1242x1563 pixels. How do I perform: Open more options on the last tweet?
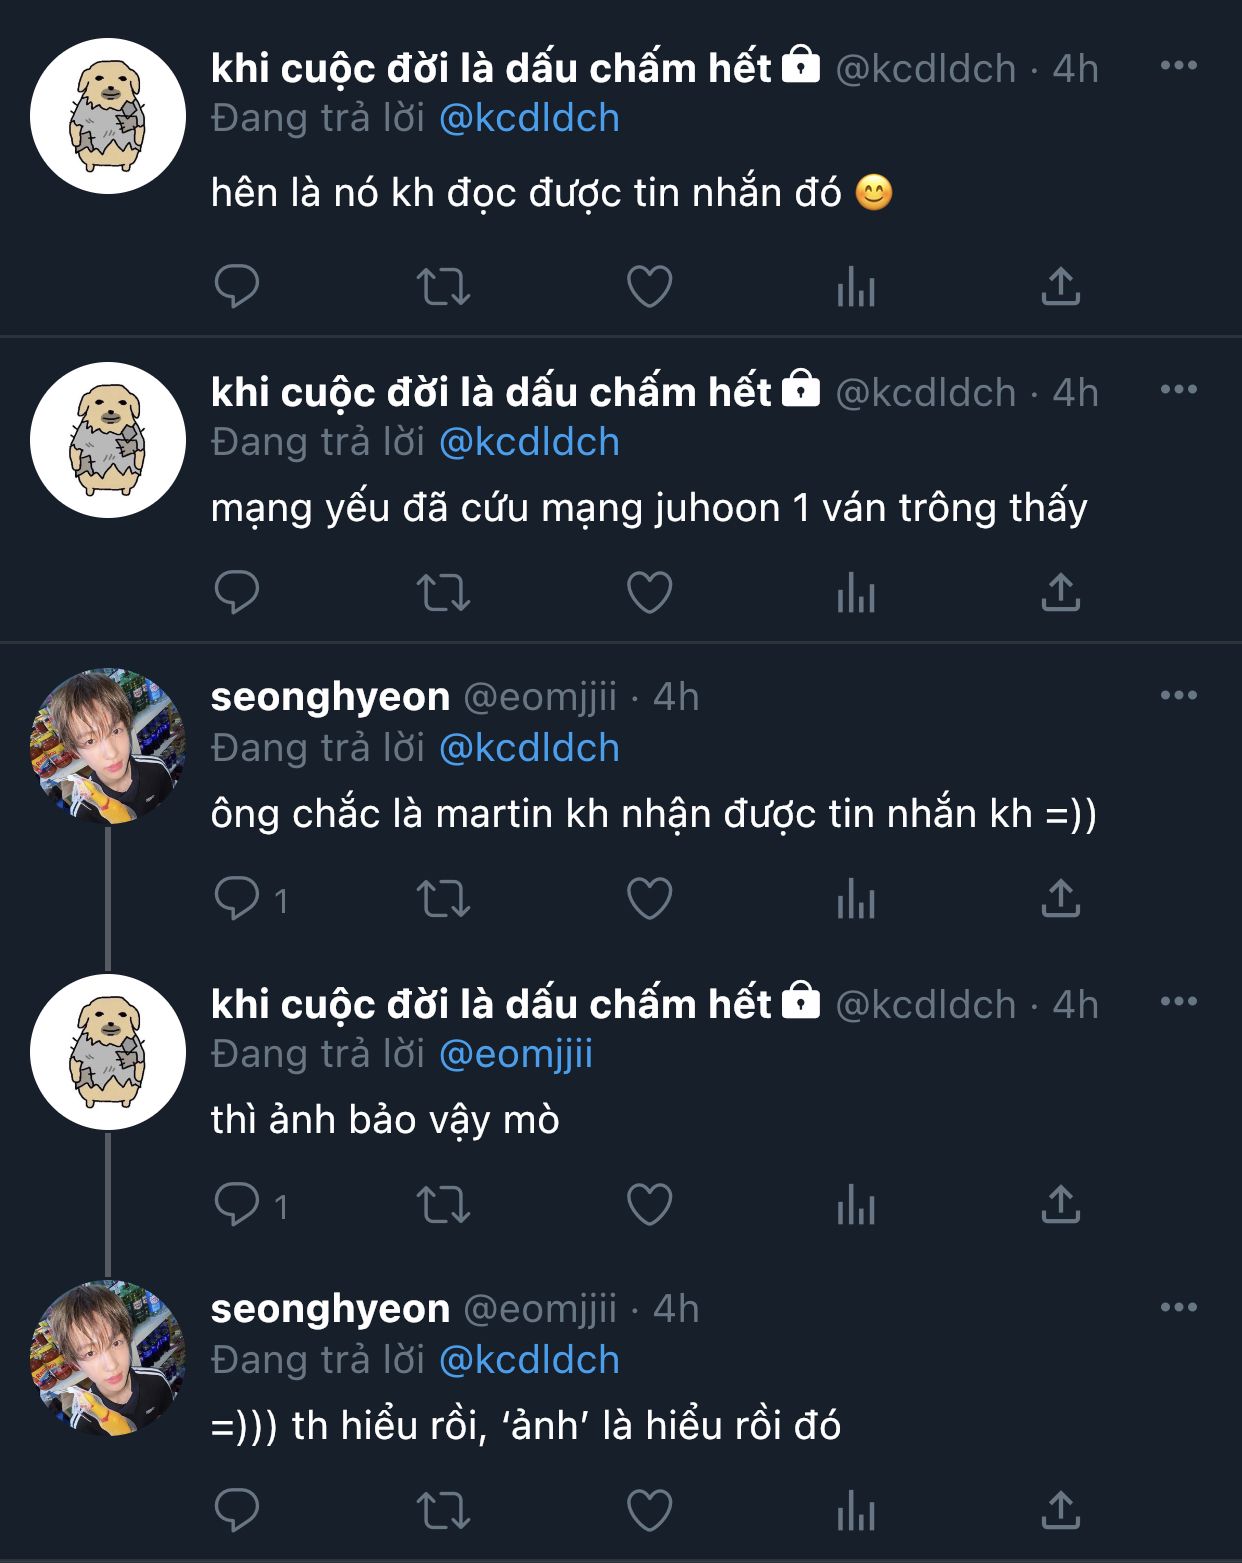(1179, 1308)
